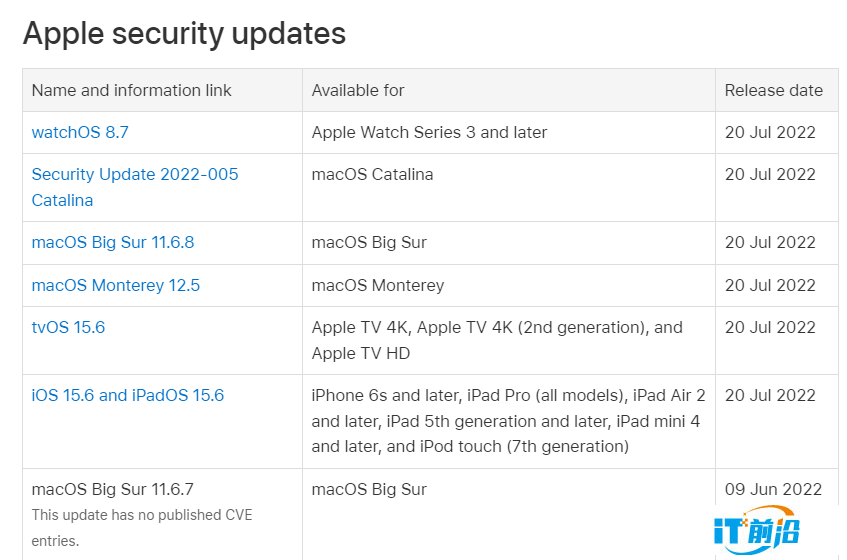The image size is (847, 560).
Task: Click the Available for column header
Action: [x=358, y=90]
